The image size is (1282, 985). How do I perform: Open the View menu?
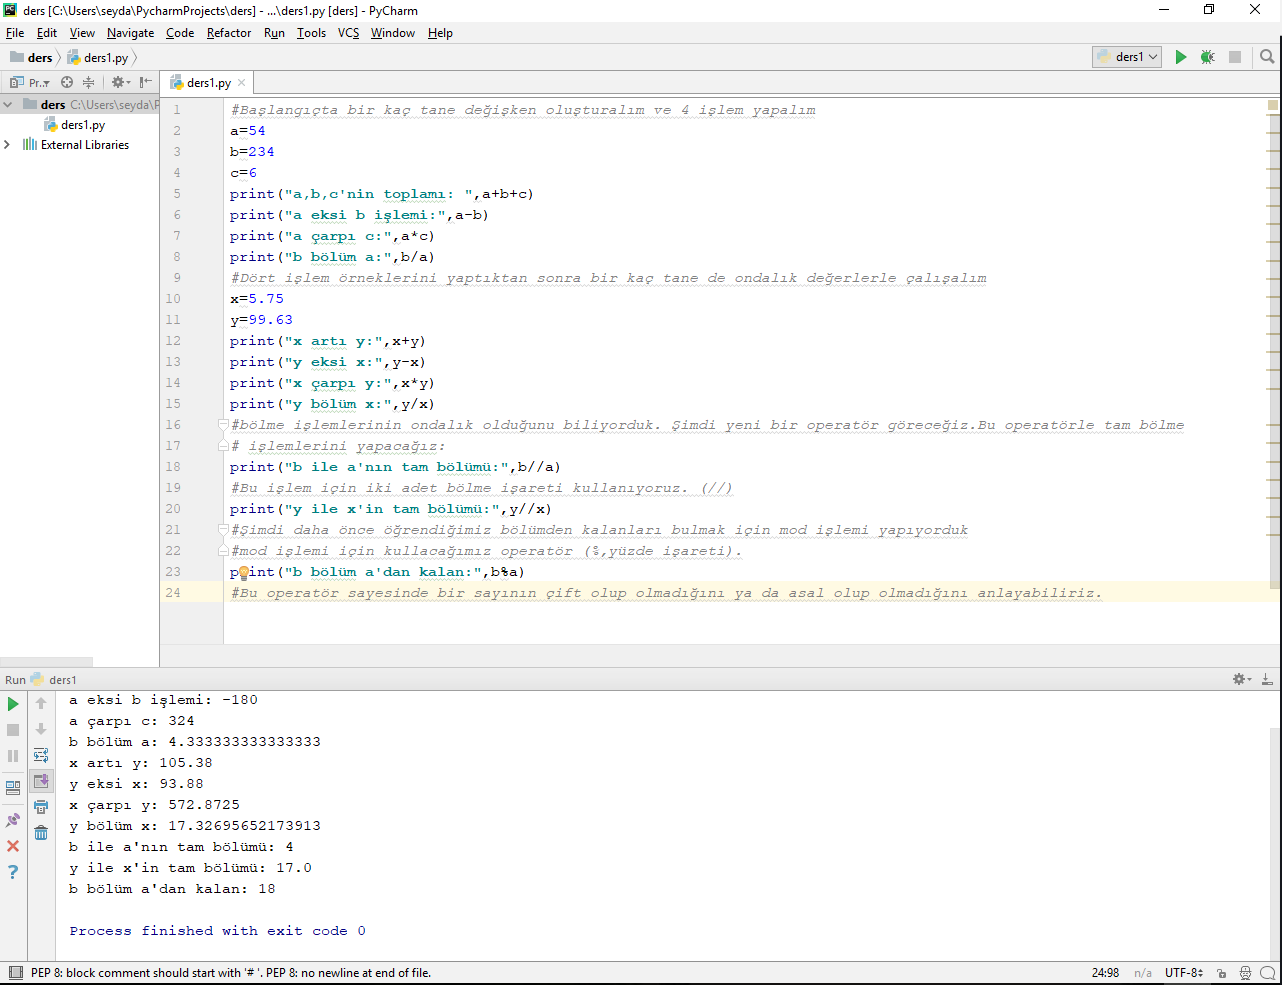[82, 33]
